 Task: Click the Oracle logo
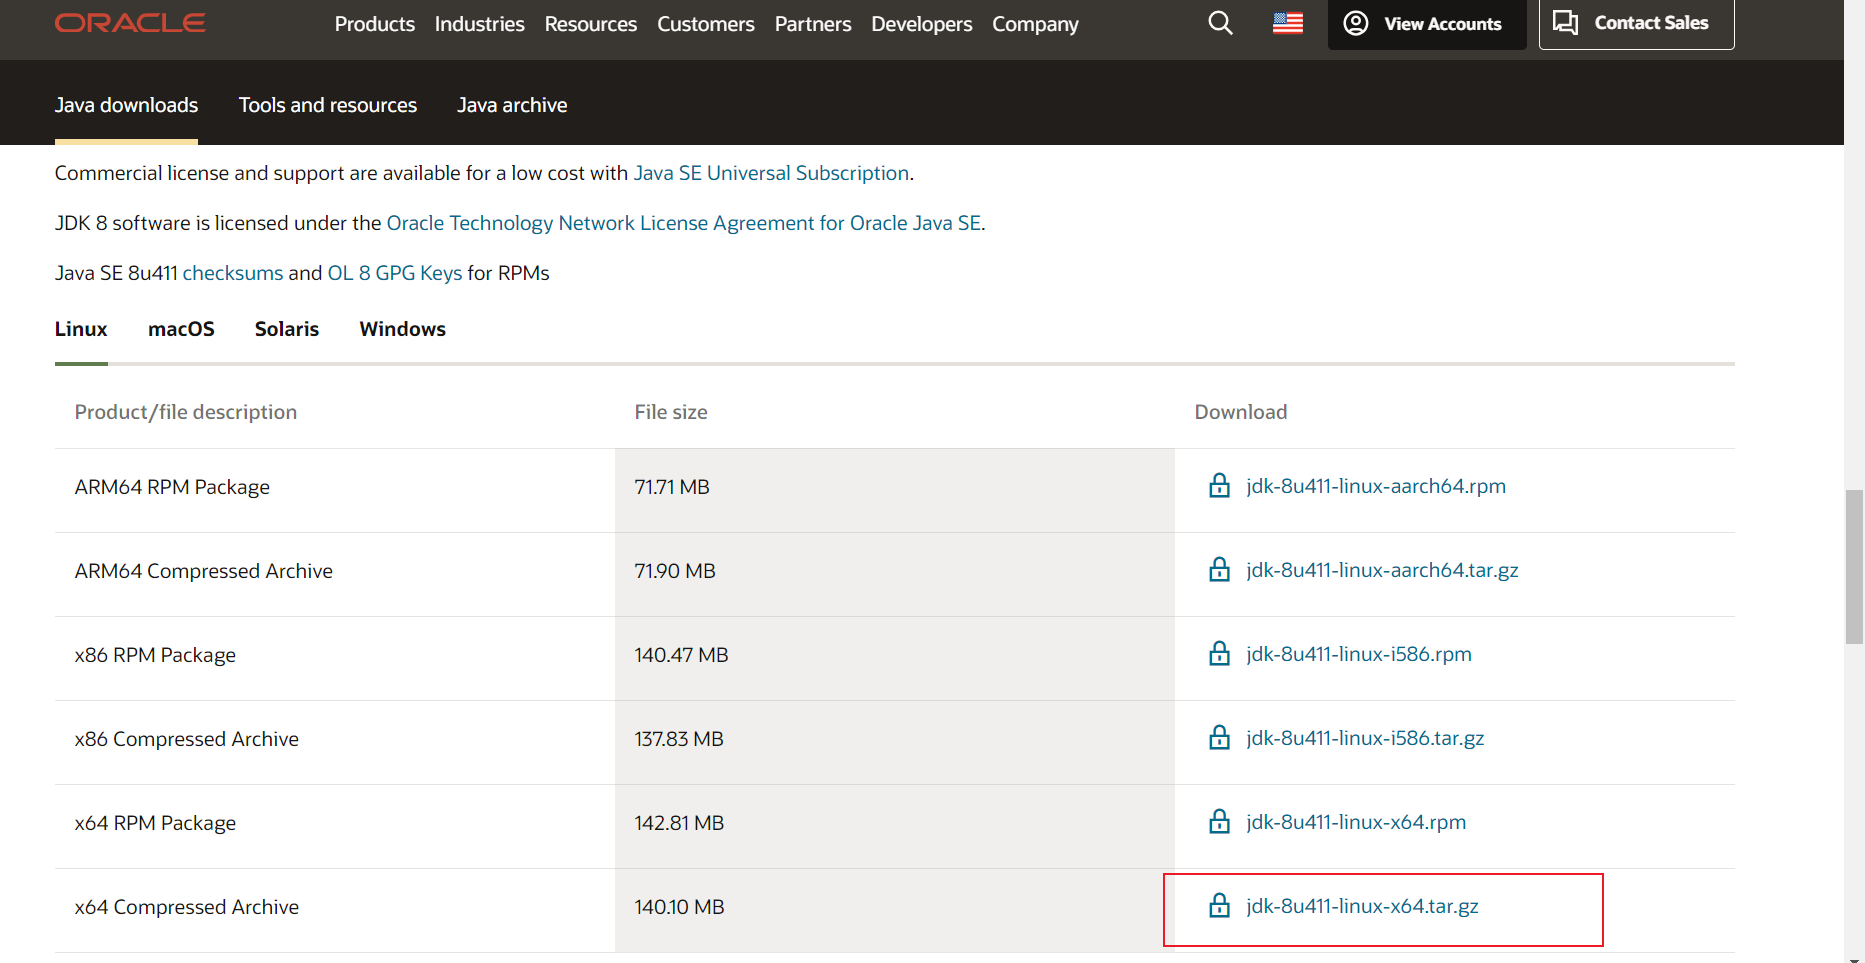point(130,23)
